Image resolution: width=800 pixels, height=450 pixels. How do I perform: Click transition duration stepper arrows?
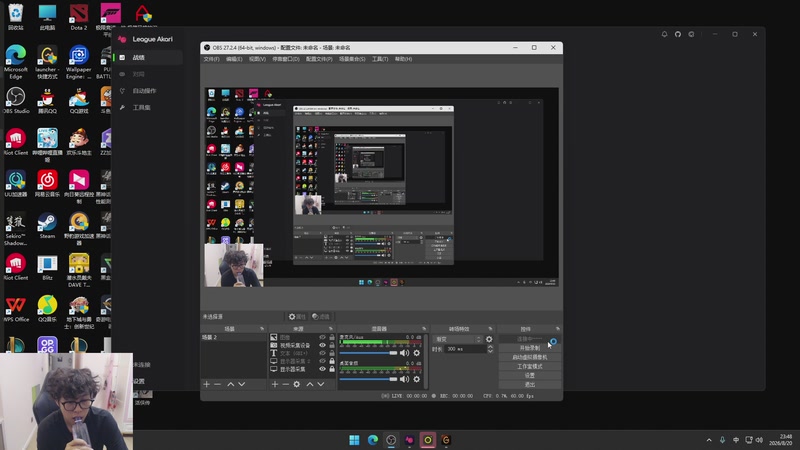point(490,349)
